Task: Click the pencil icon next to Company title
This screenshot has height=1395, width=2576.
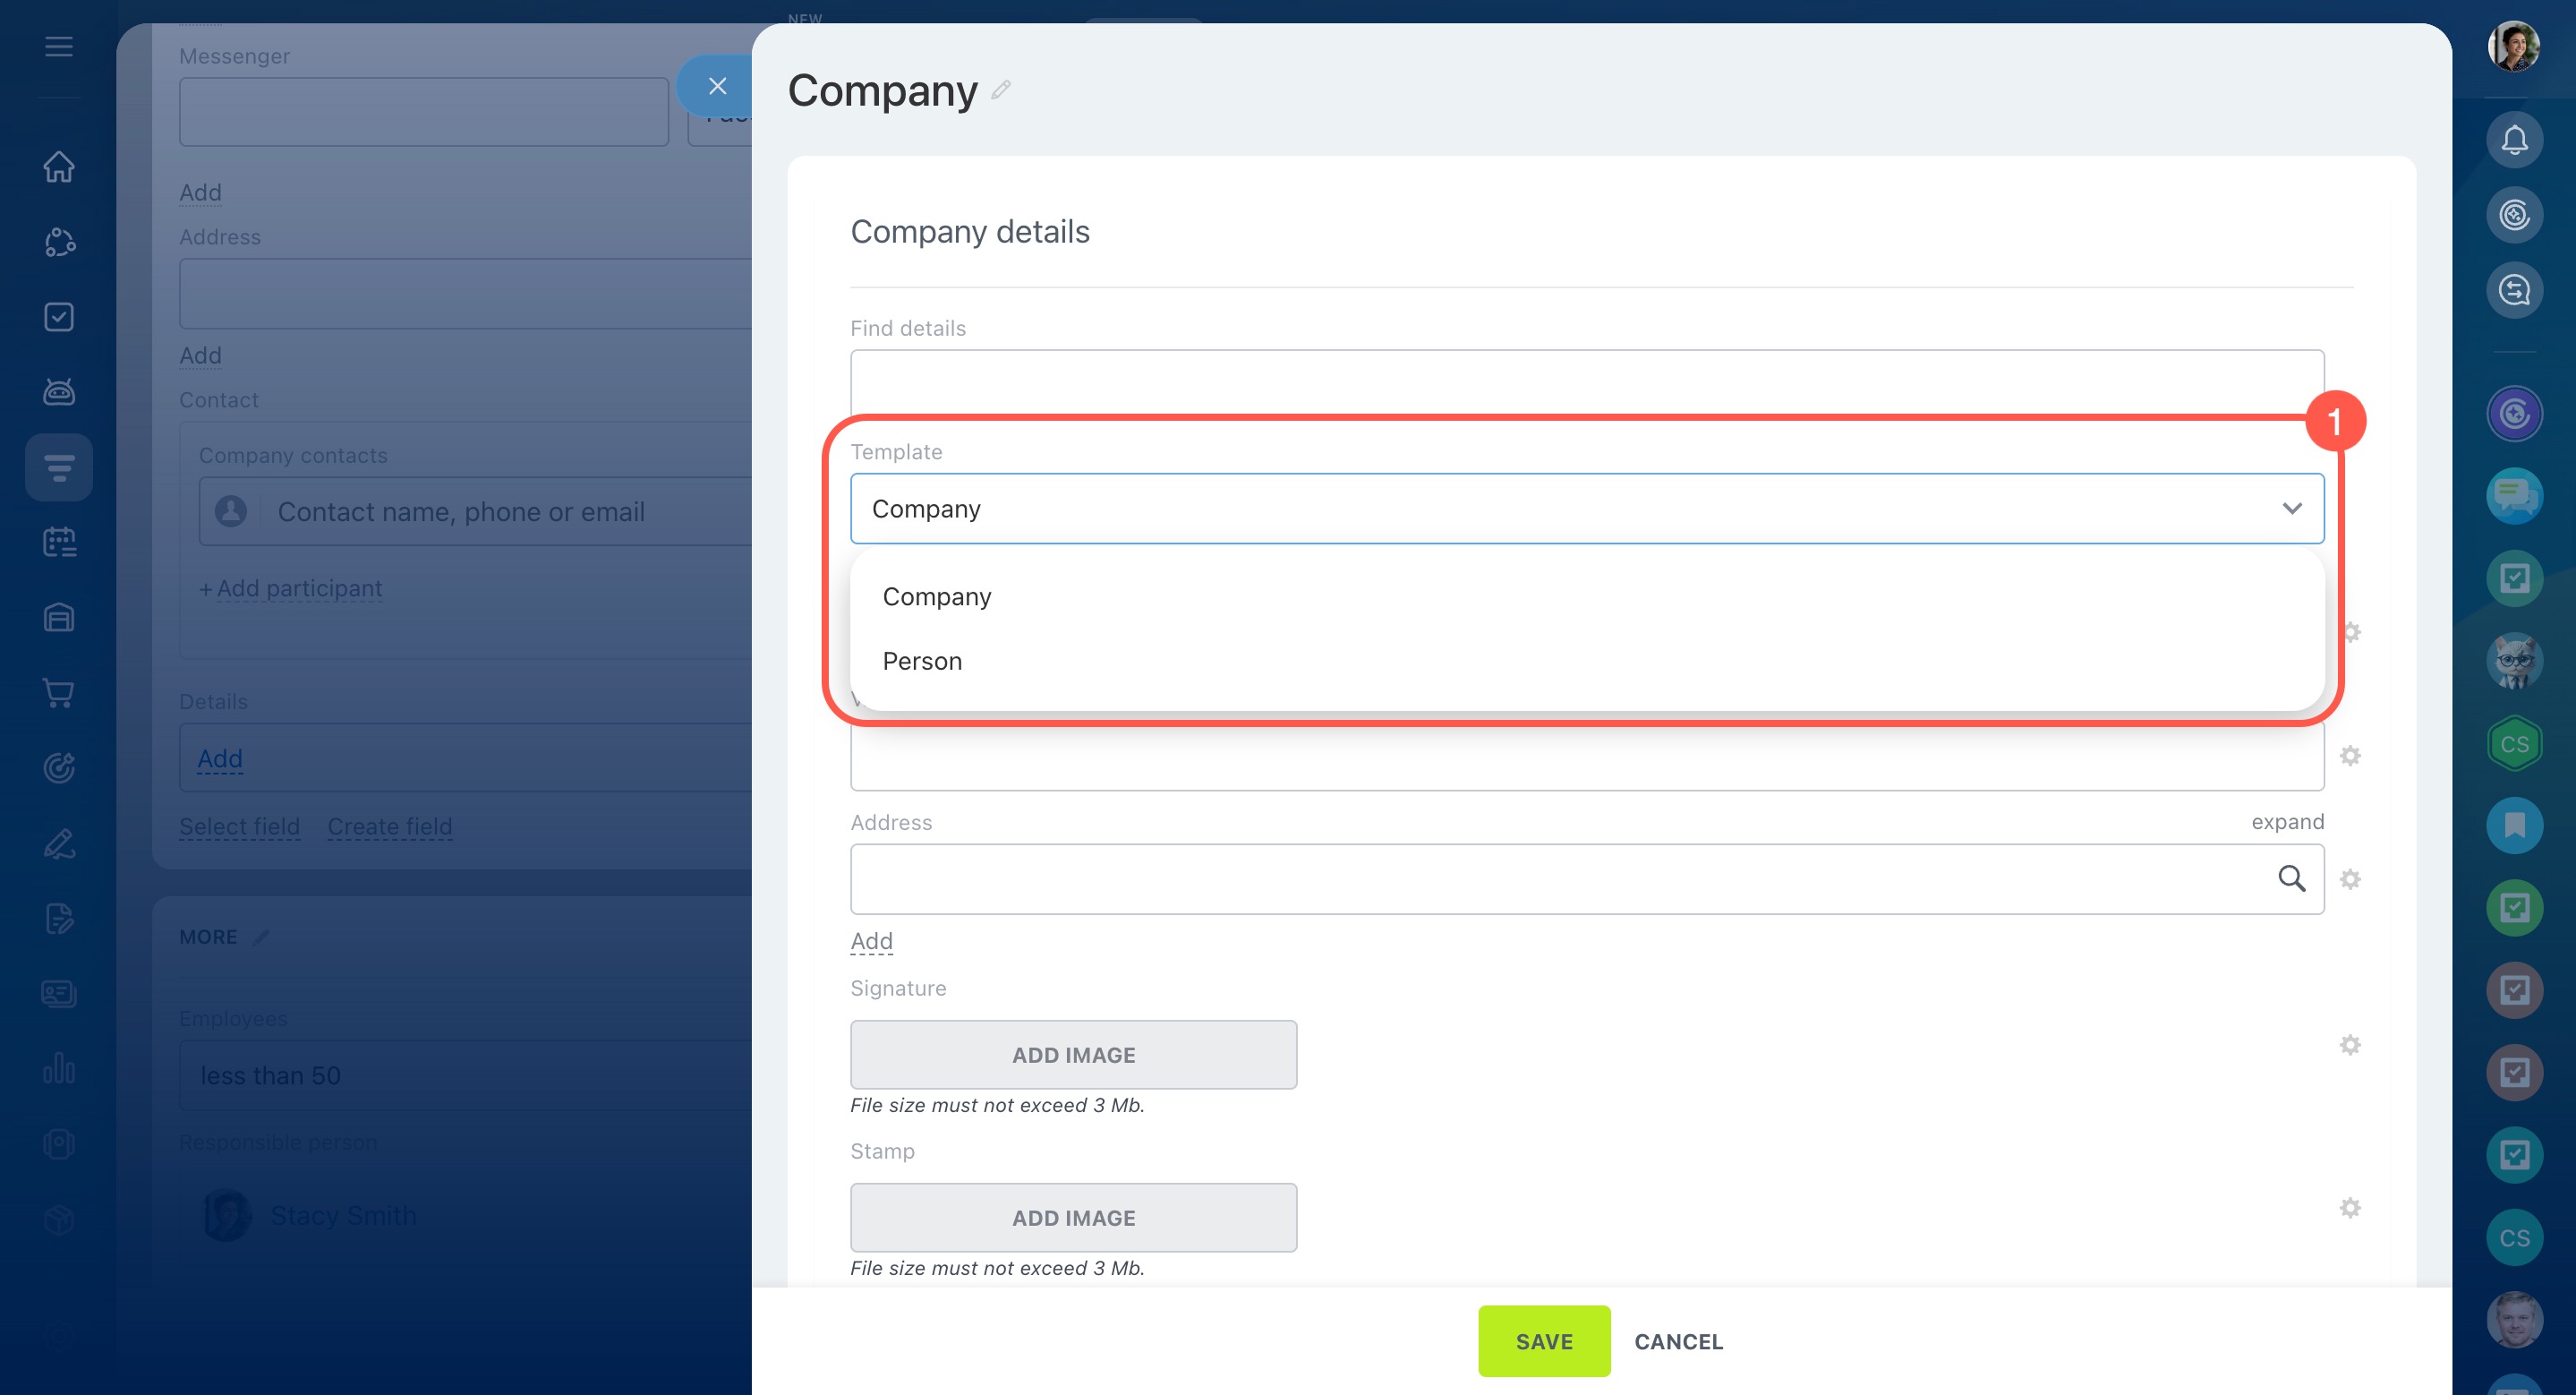Action: tap(1001, 91)
